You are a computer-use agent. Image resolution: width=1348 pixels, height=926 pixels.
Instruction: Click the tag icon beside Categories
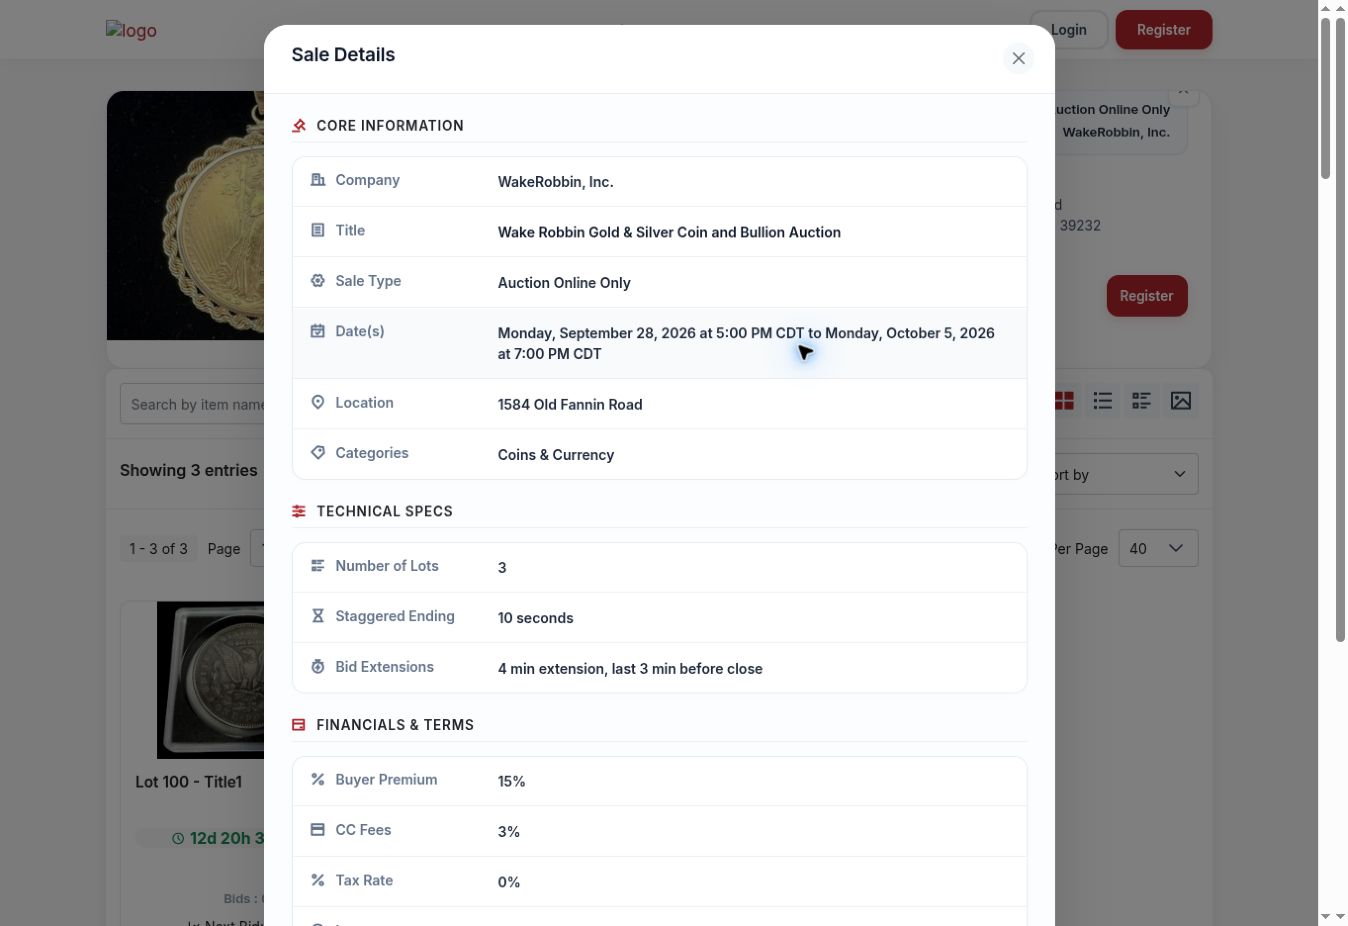318,453
